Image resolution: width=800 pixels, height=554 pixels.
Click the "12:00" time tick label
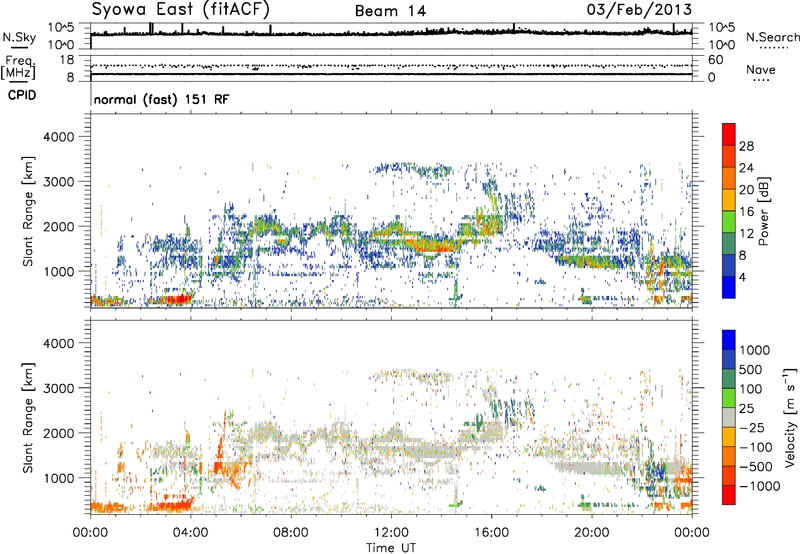pyautogui.click(x=391, y=533)
